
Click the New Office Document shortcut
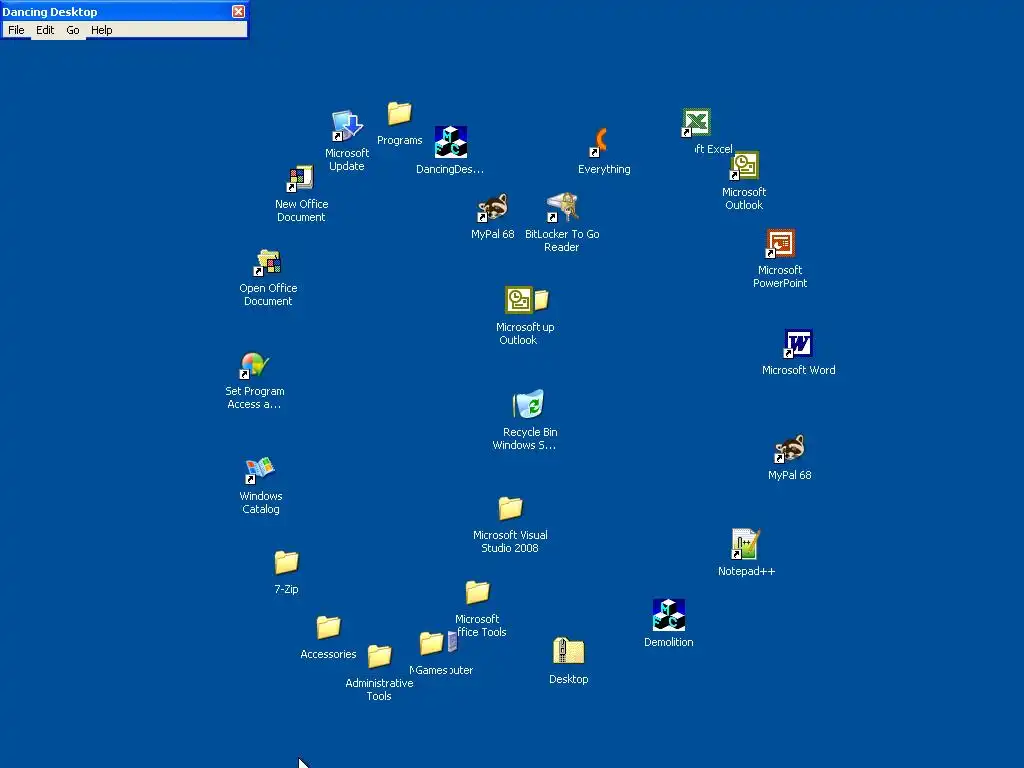[300, 179]
